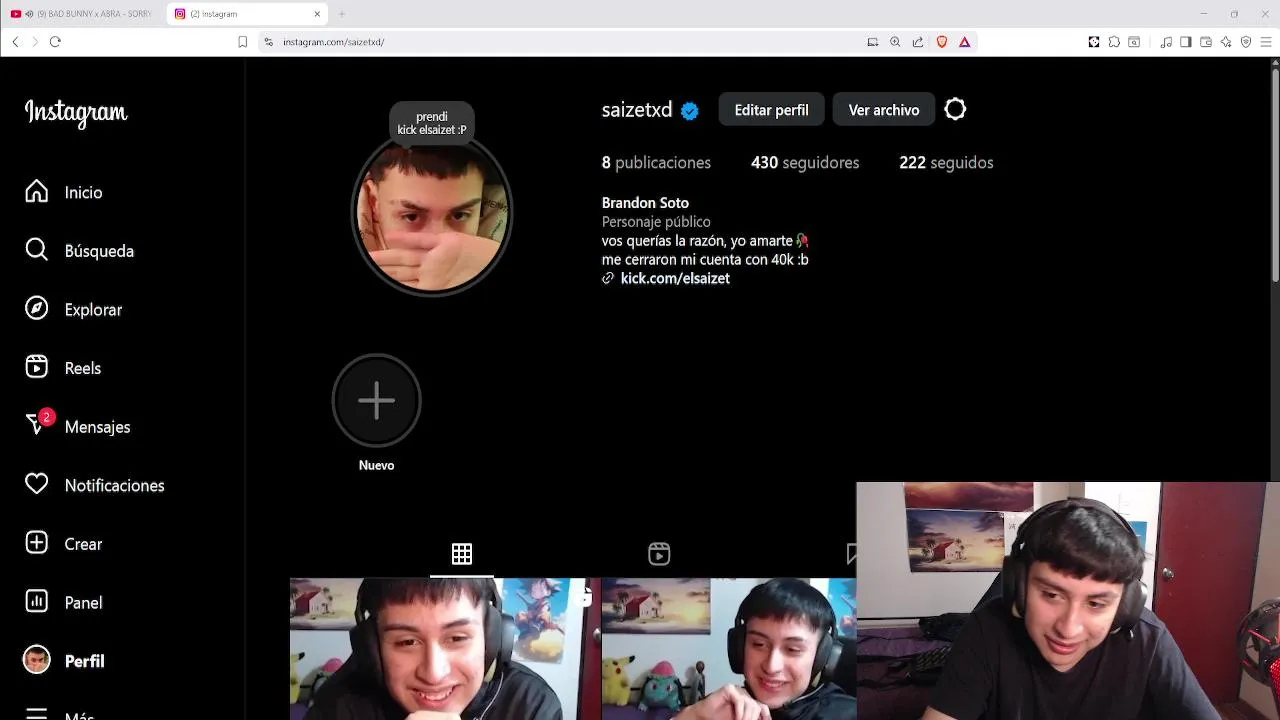Open Inicio home in the sidebar

[64, 192]
